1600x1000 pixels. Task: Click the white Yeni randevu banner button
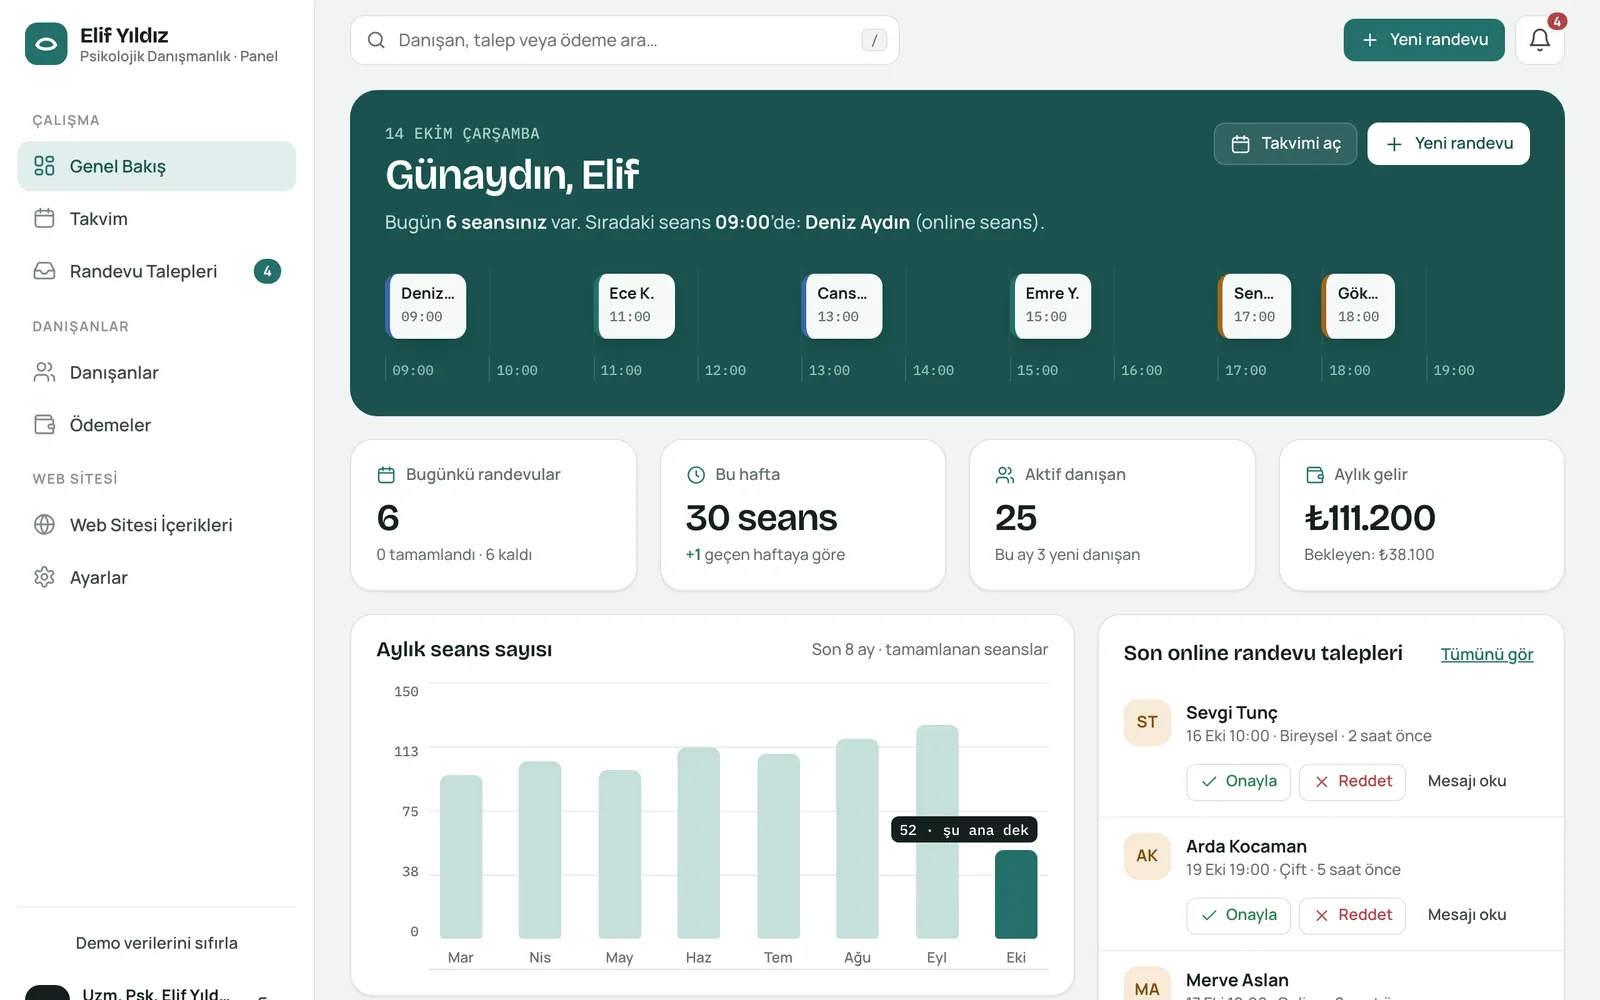pyautogui.click(x=1448, y=144)
